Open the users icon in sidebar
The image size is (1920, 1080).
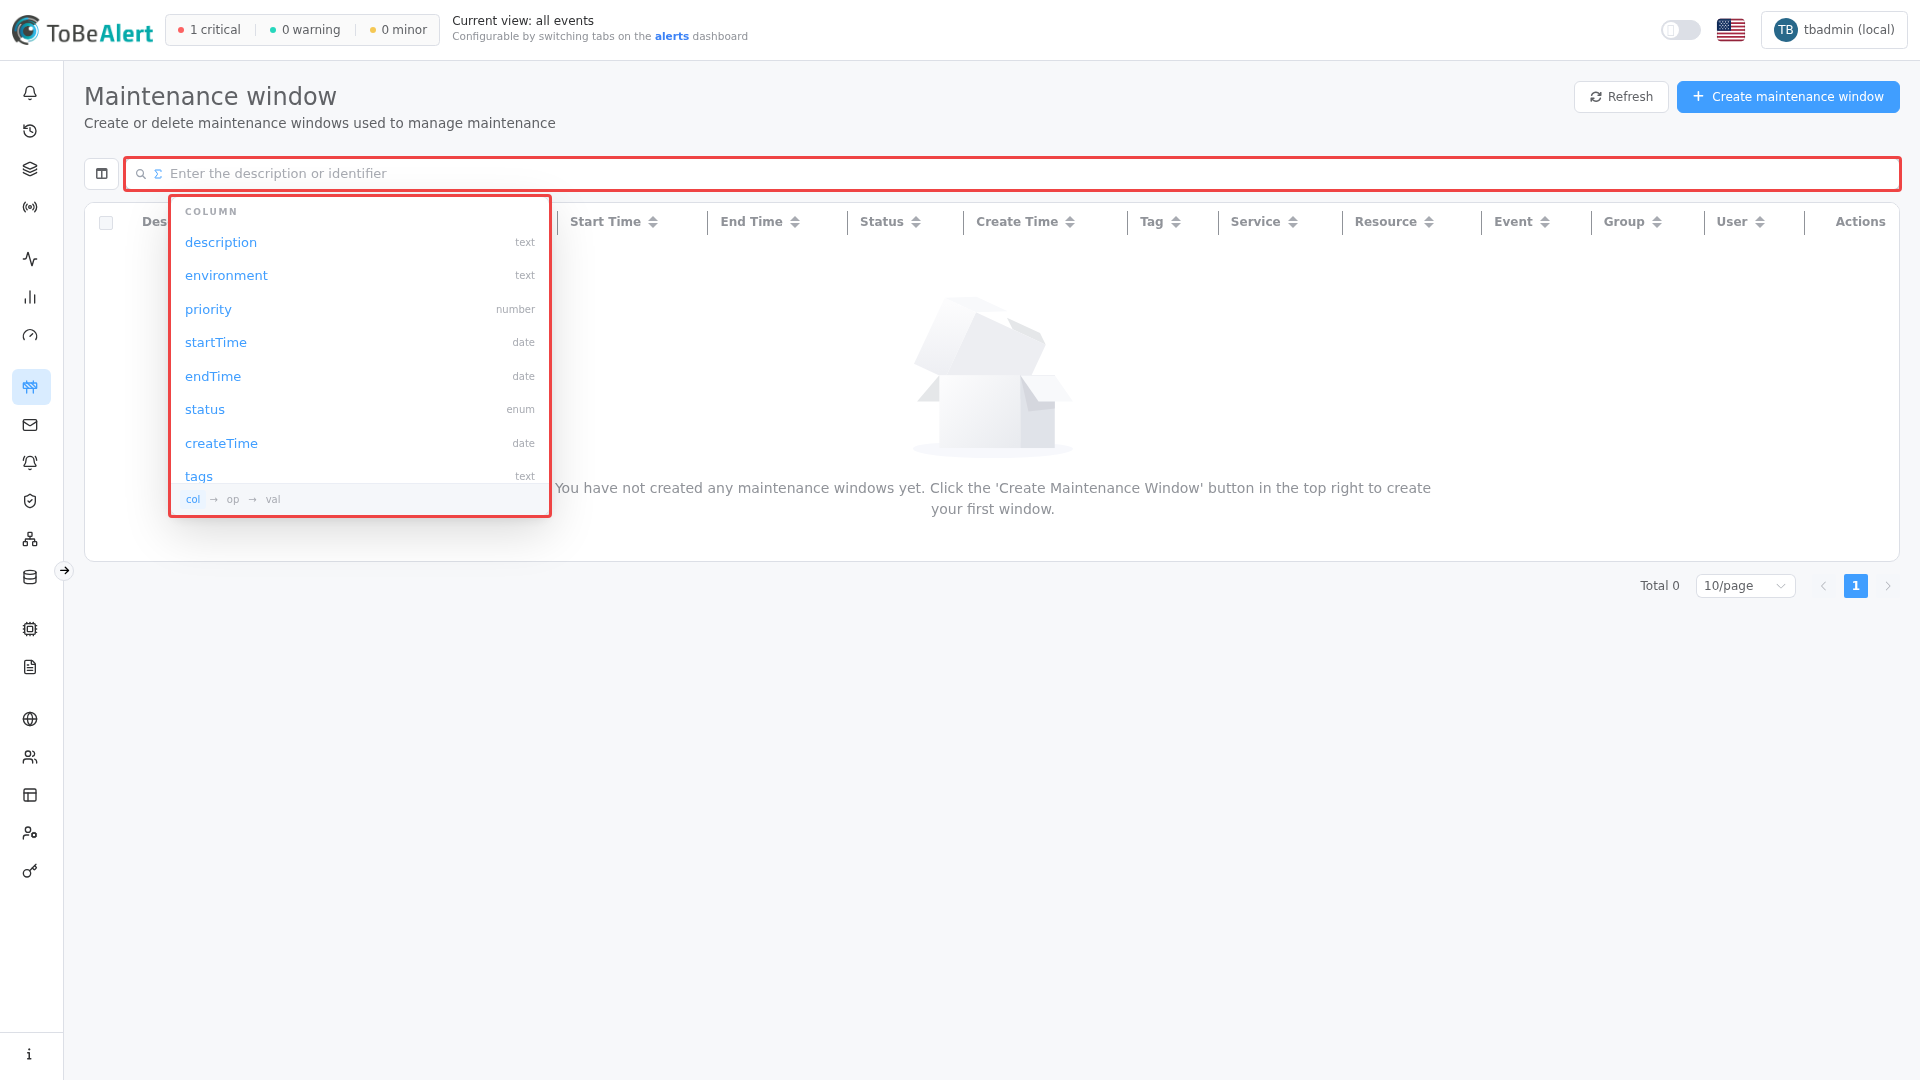tap(30, 757)
